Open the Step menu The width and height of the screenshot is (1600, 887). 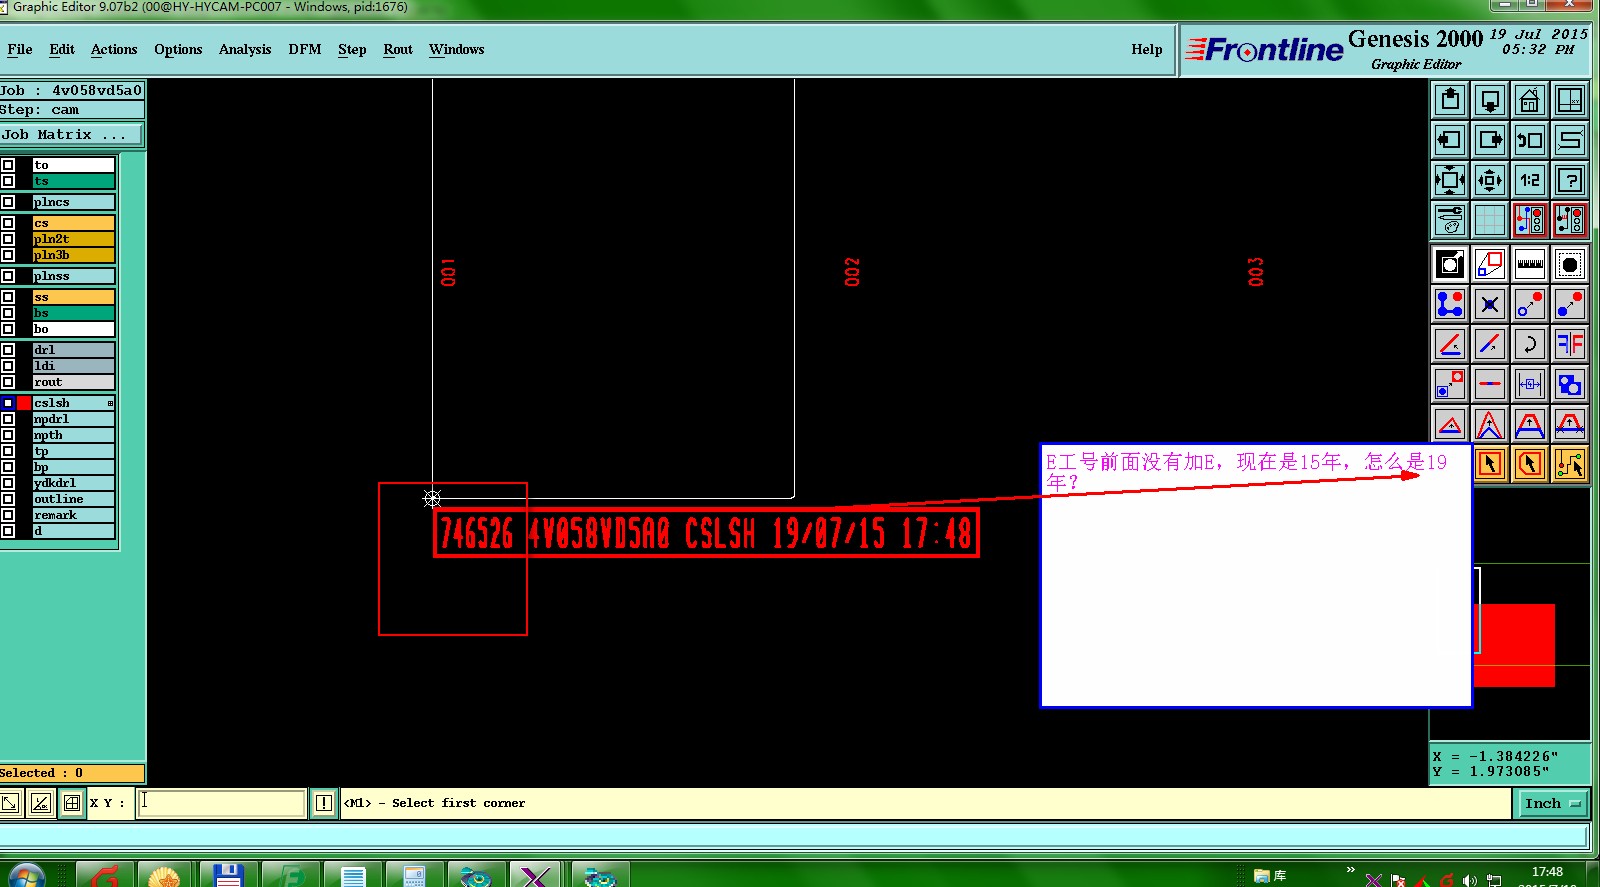point(352,49)
